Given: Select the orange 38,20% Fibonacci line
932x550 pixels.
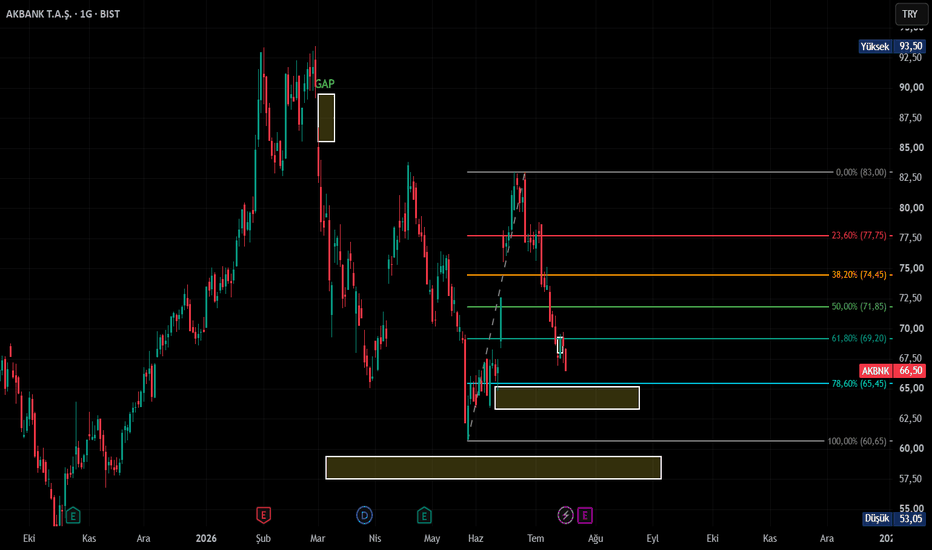Looking at the screenshot, I should tap(647, 275).
